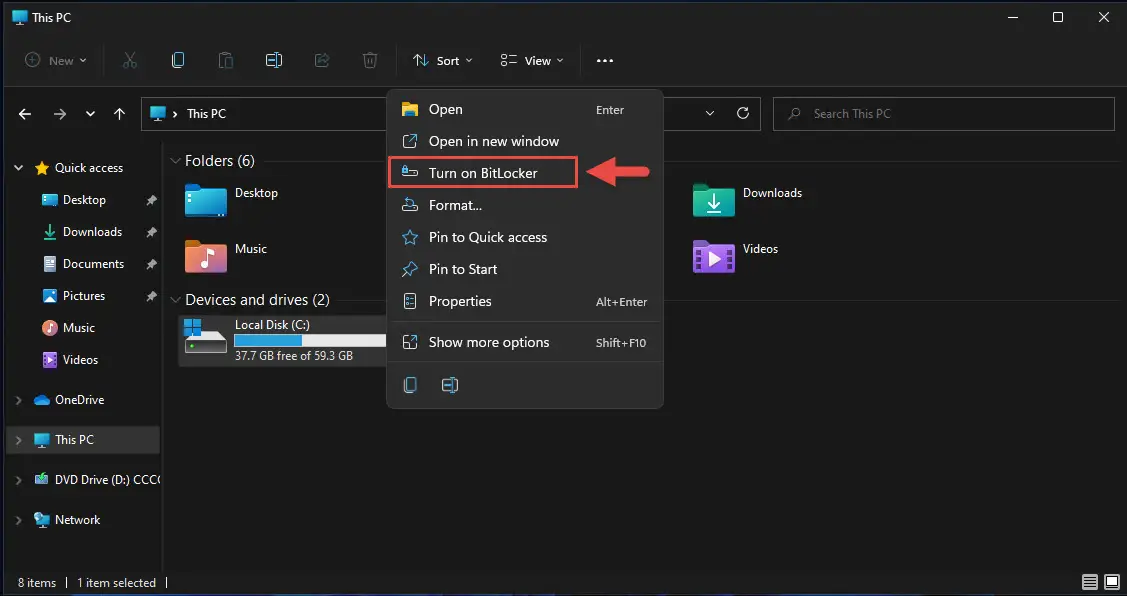The width and height of the screenshot is (1127, 596).
Task: Open address bar history dropdown
Action: click(709, 114)
